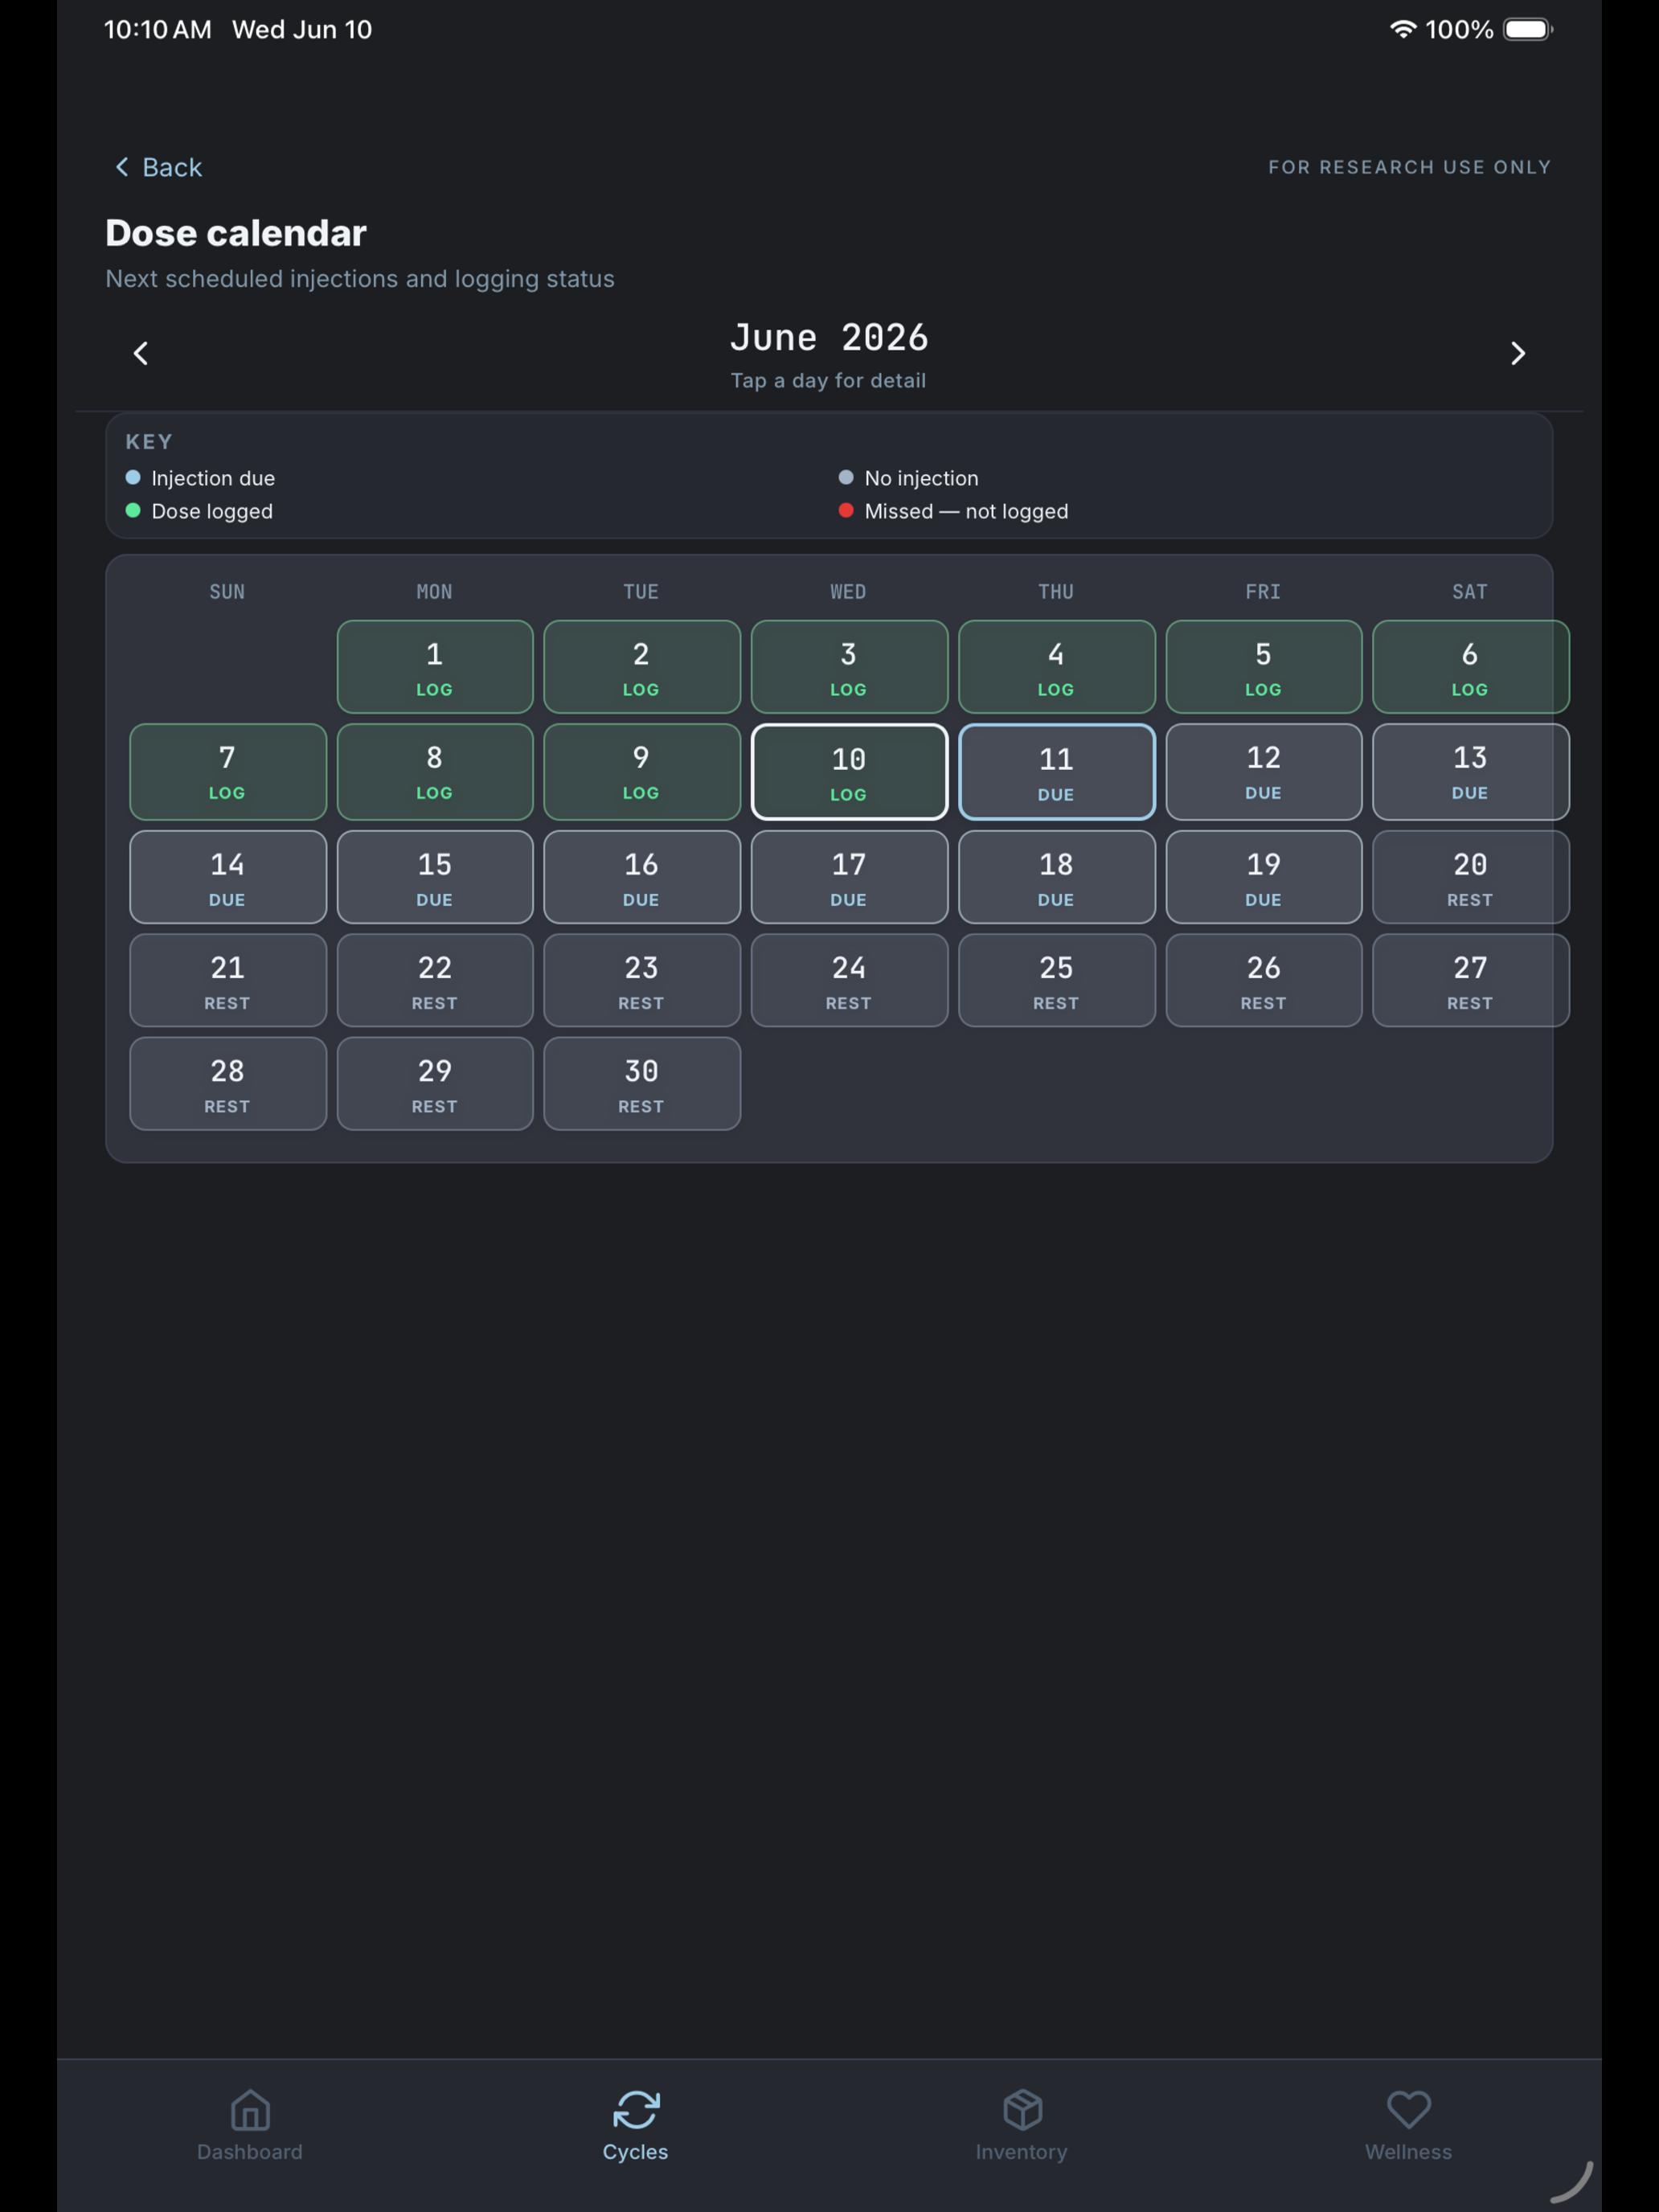Tap the battery status icon
1659x2212 pixels.
[1528, 29]
